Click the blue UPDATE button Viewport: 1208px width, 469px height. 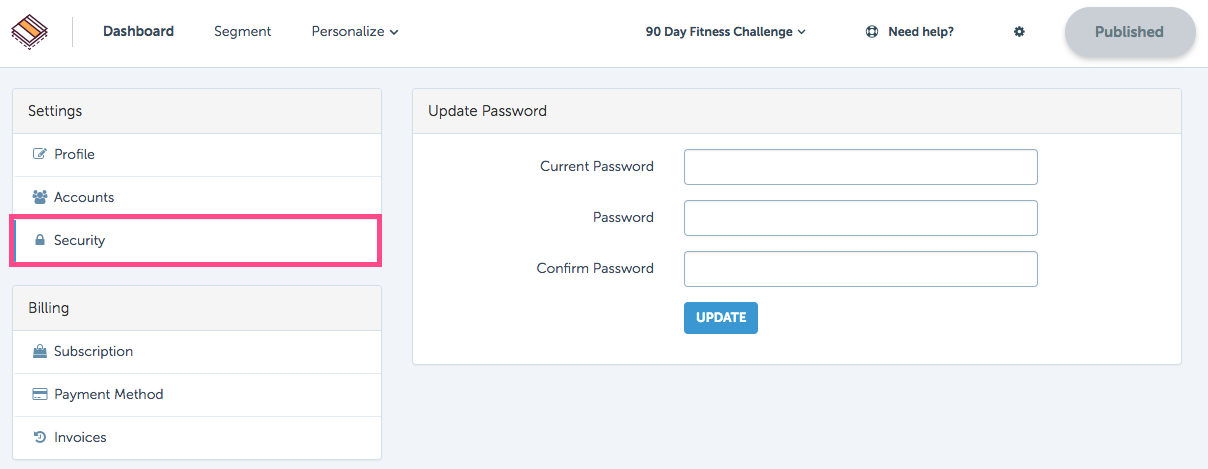721,317
